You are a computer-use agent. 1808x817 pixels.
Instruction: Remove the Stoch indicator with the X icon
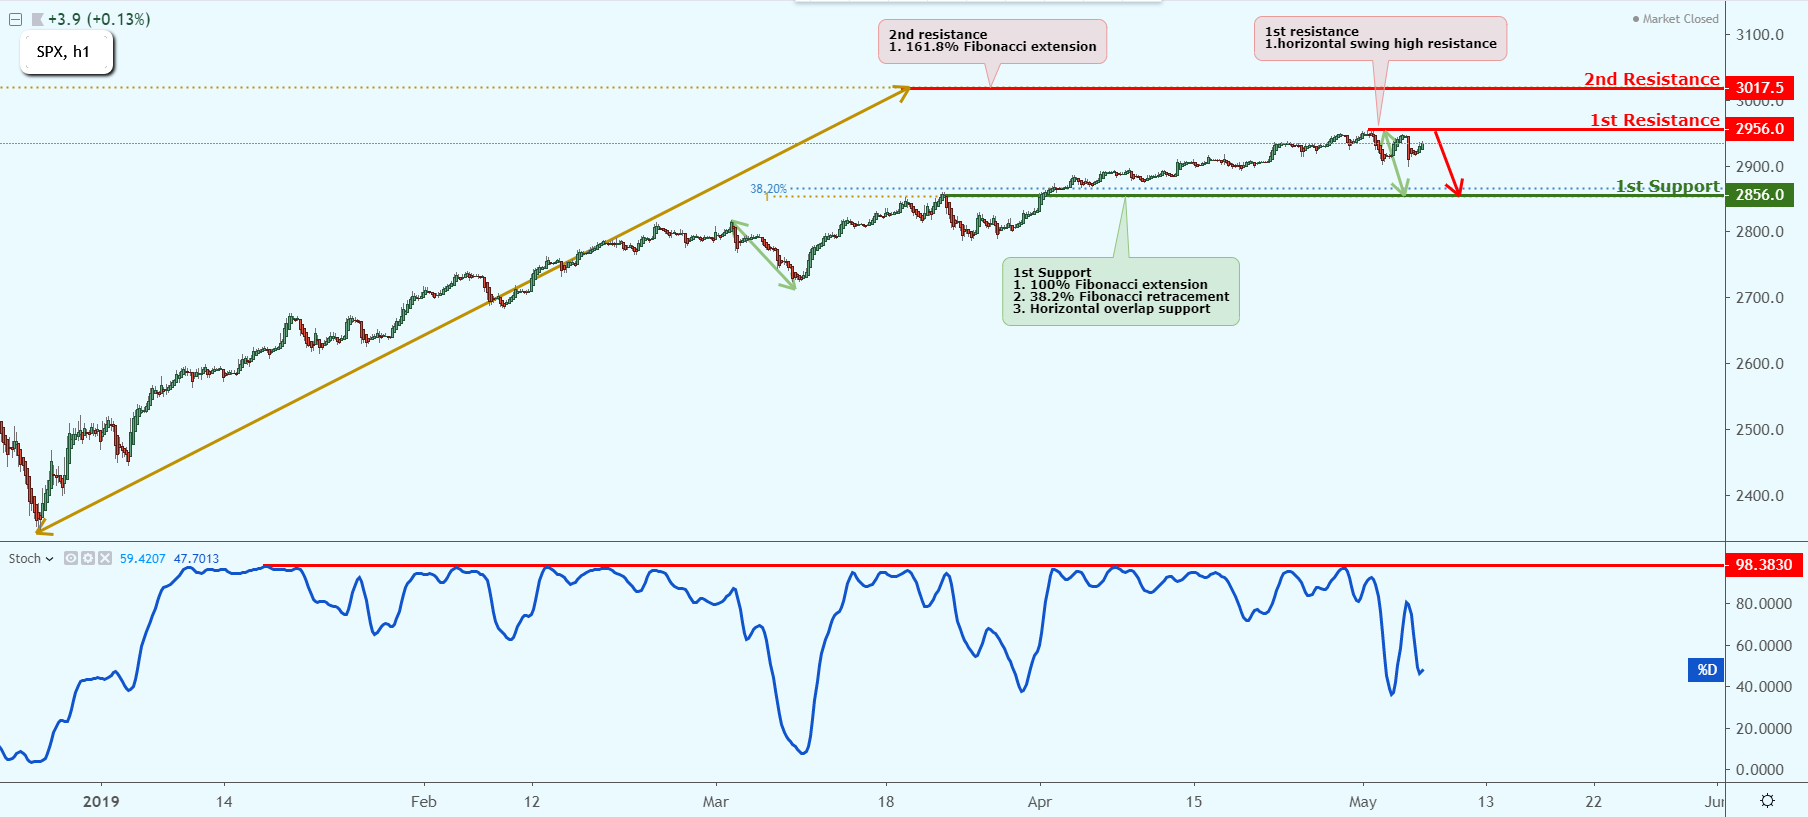pyautogui.click(x=105, y=558)
